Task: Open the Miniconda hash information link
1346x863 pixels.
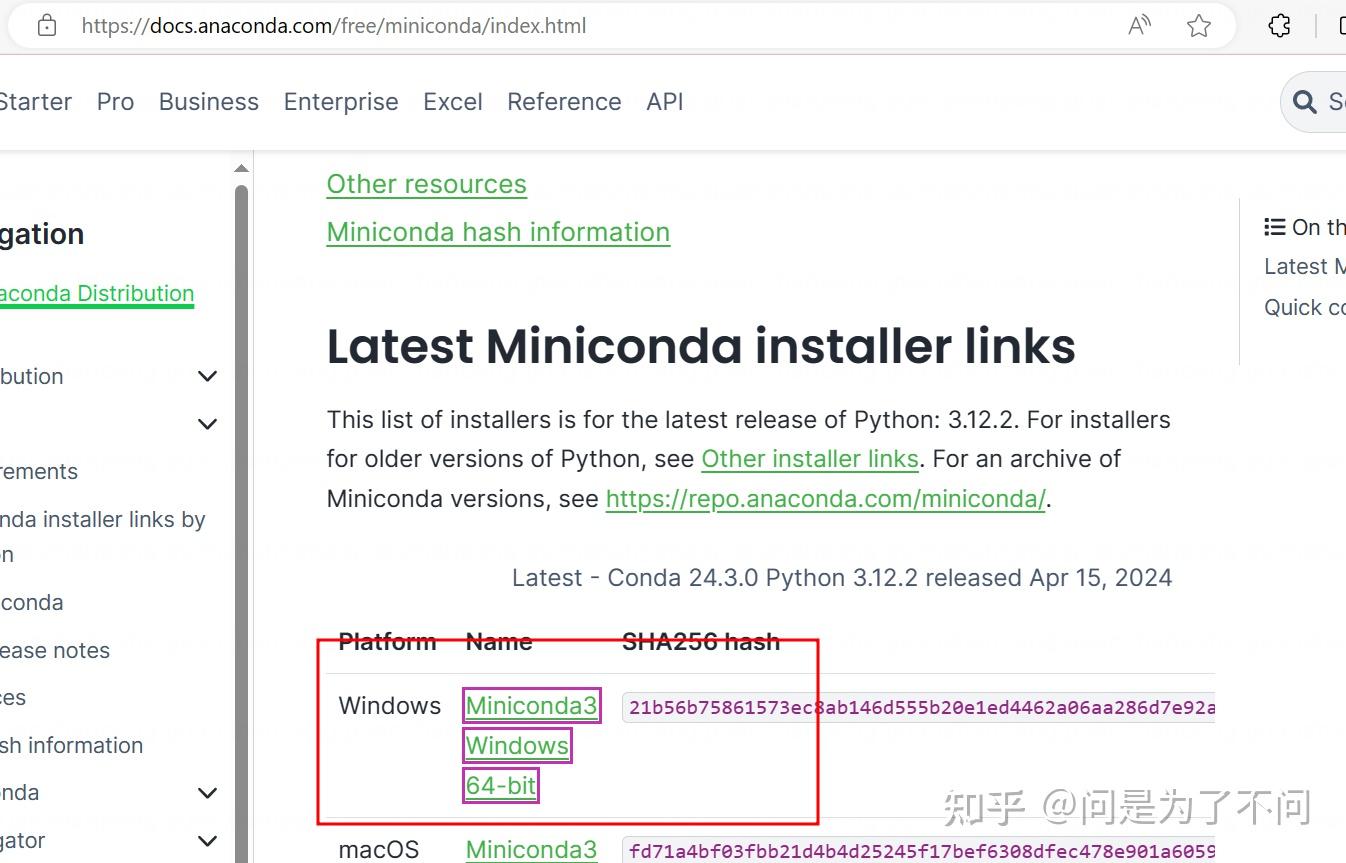Action: (x=498, y=231)
